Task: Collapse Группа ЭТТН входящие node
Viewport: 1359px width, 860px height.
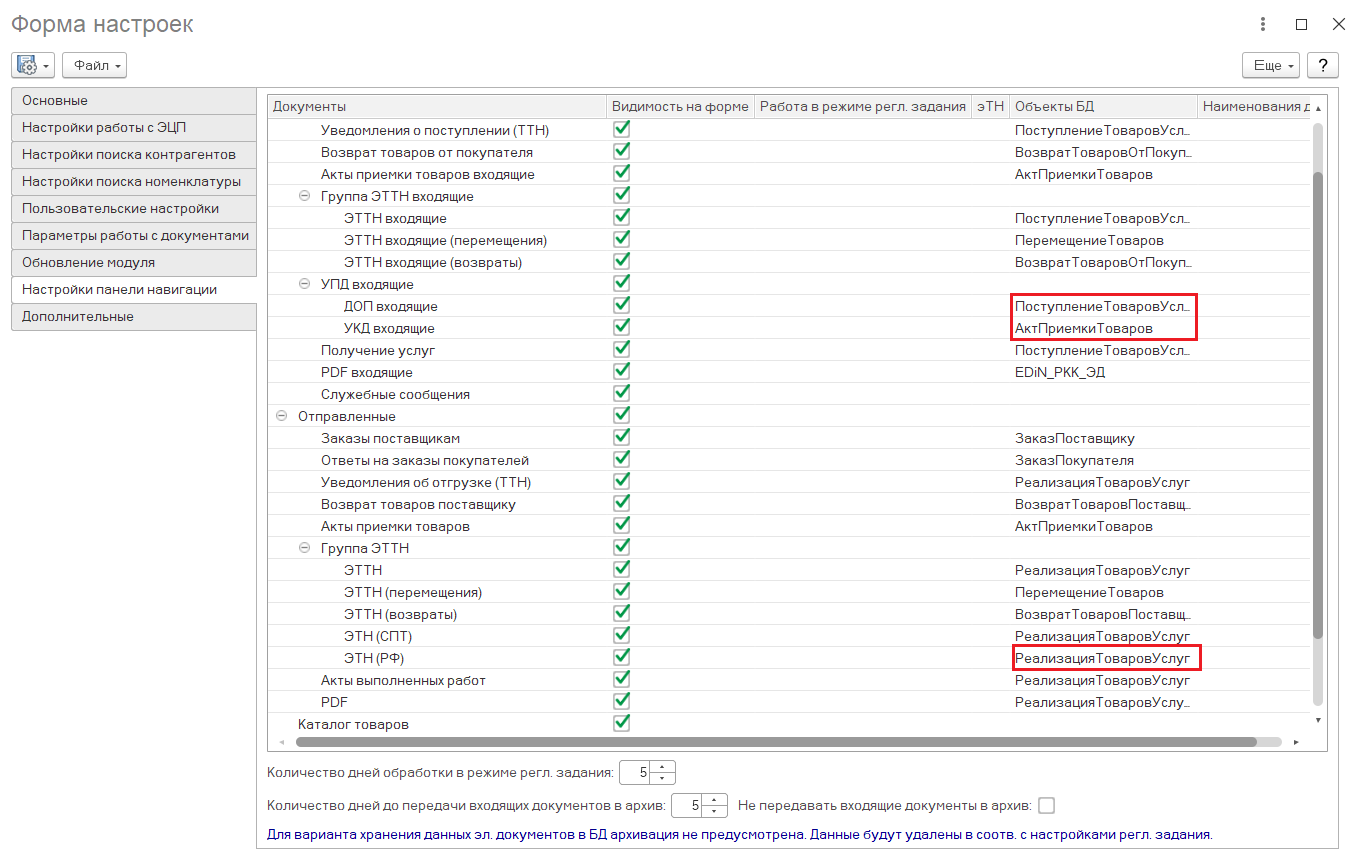Action: [305, 196]
